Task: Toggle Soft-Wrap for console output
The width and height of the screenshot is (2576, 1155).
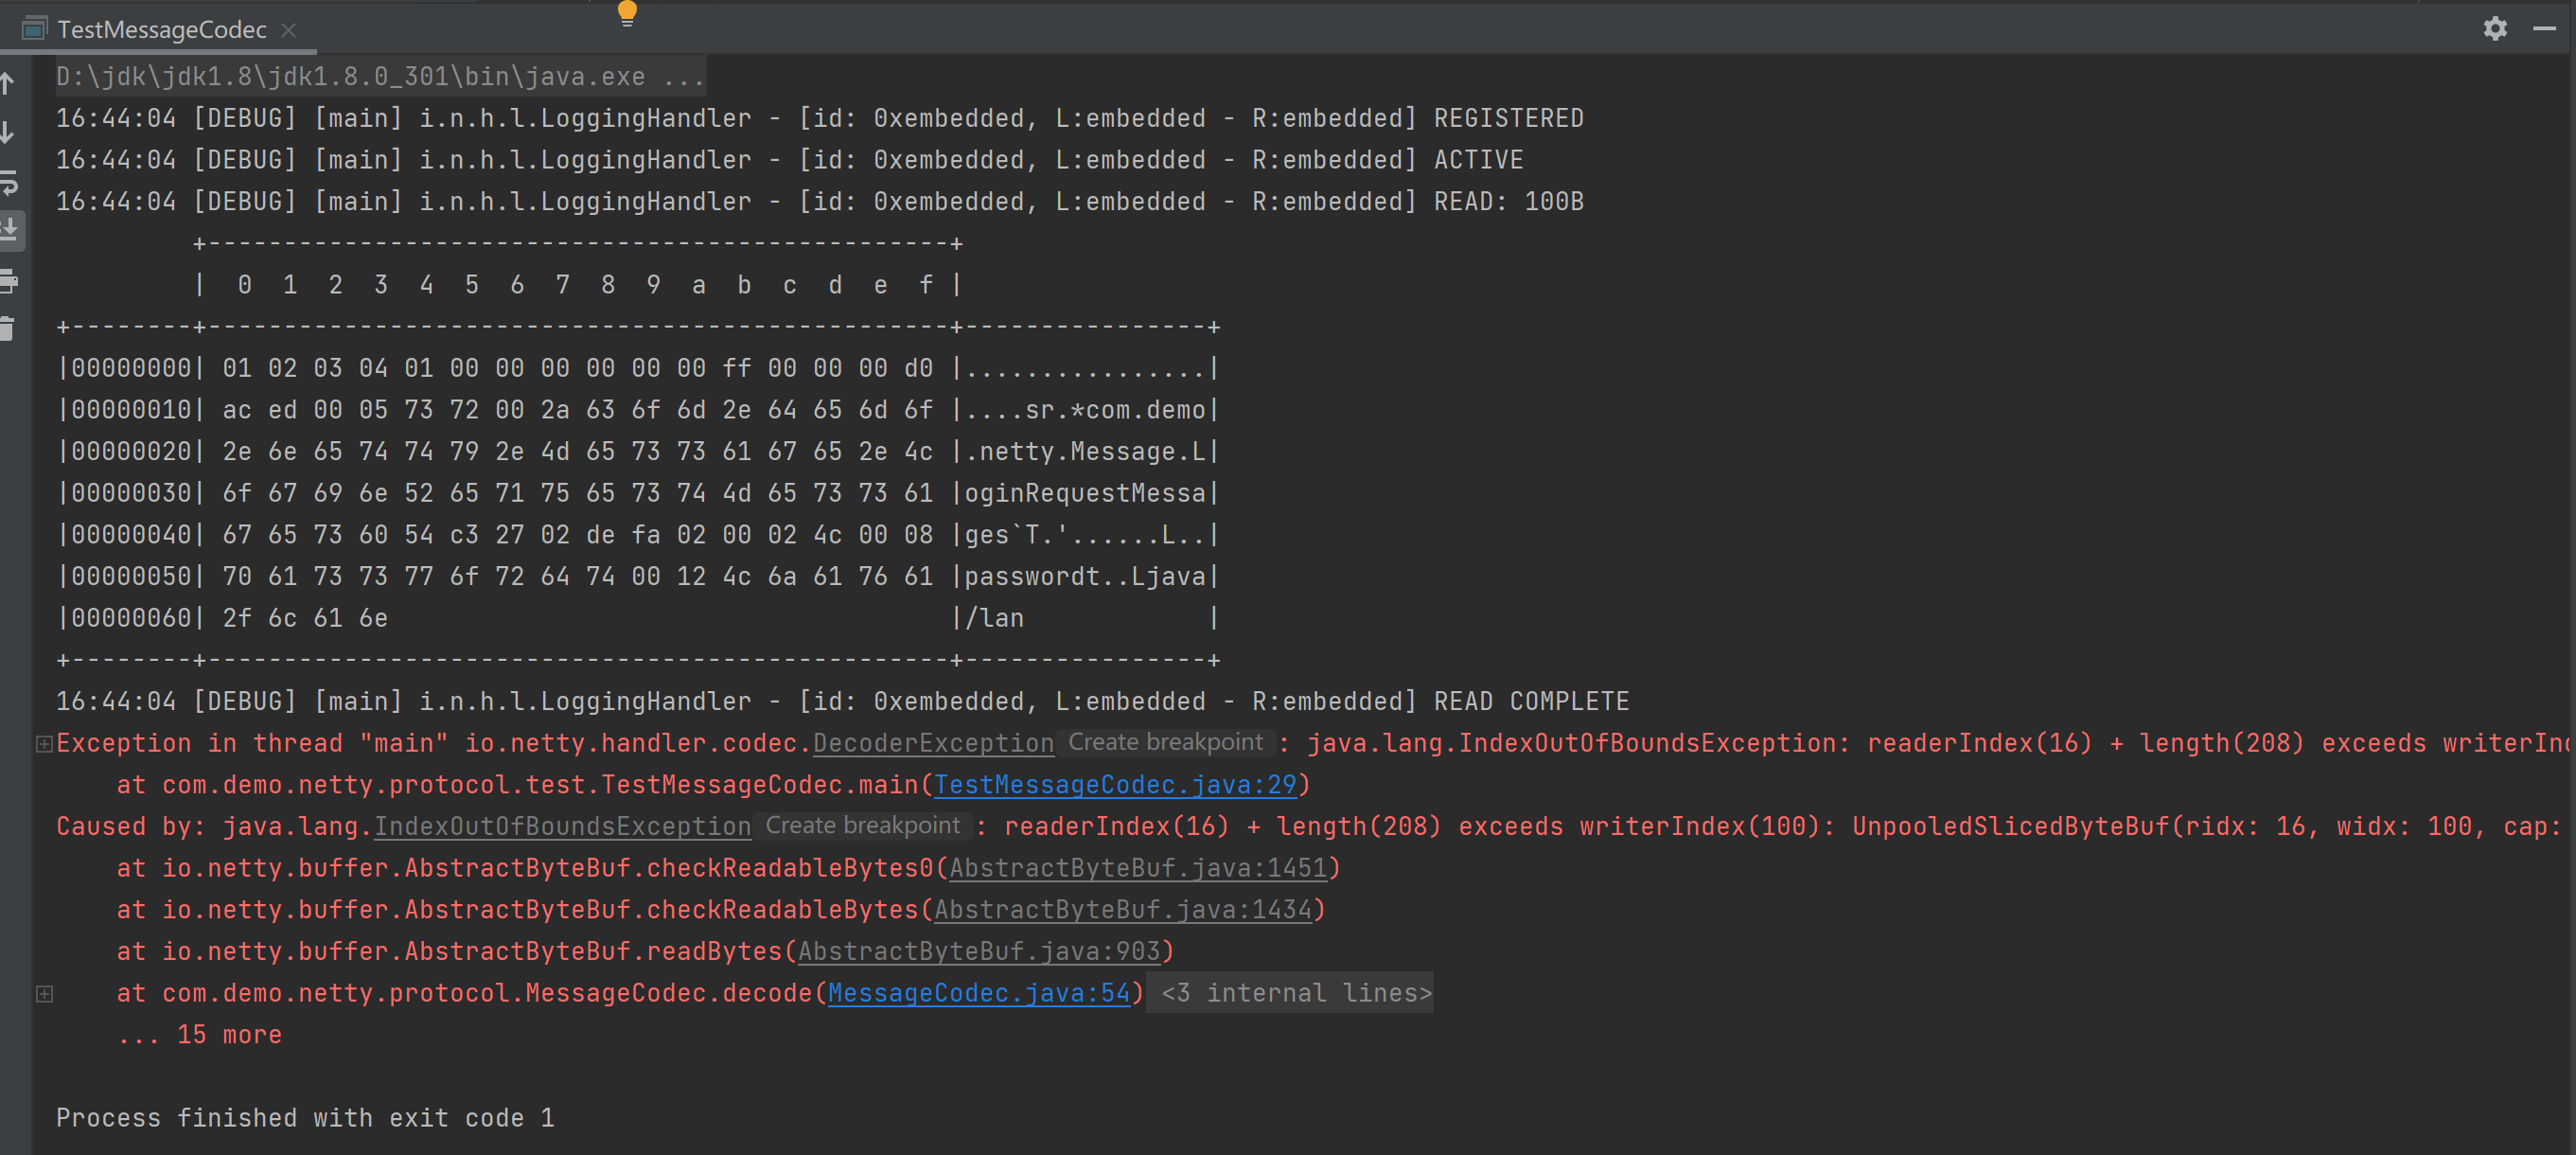Action: coord(9,182)
